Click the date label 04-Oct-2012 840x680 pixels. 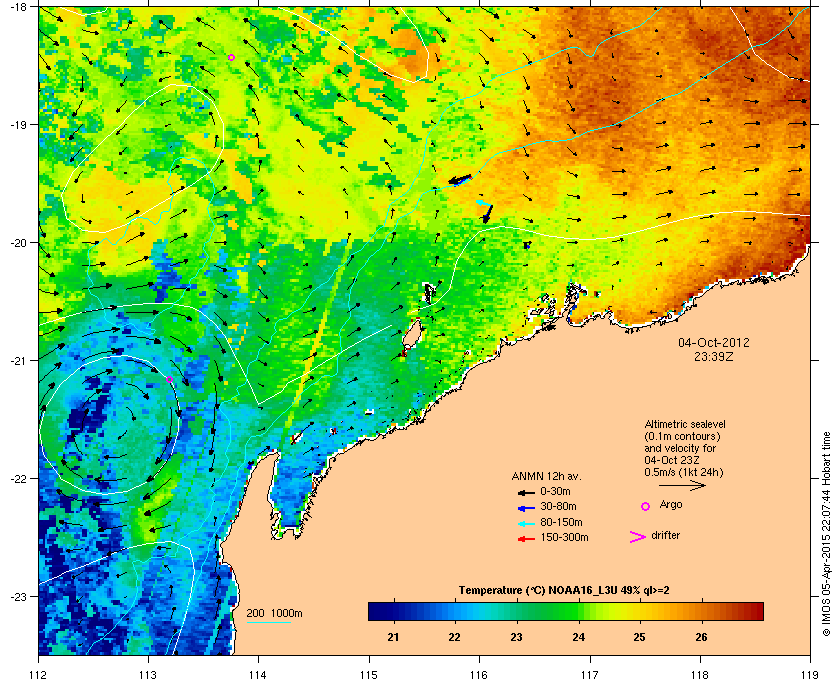click(x=714, y=342)
